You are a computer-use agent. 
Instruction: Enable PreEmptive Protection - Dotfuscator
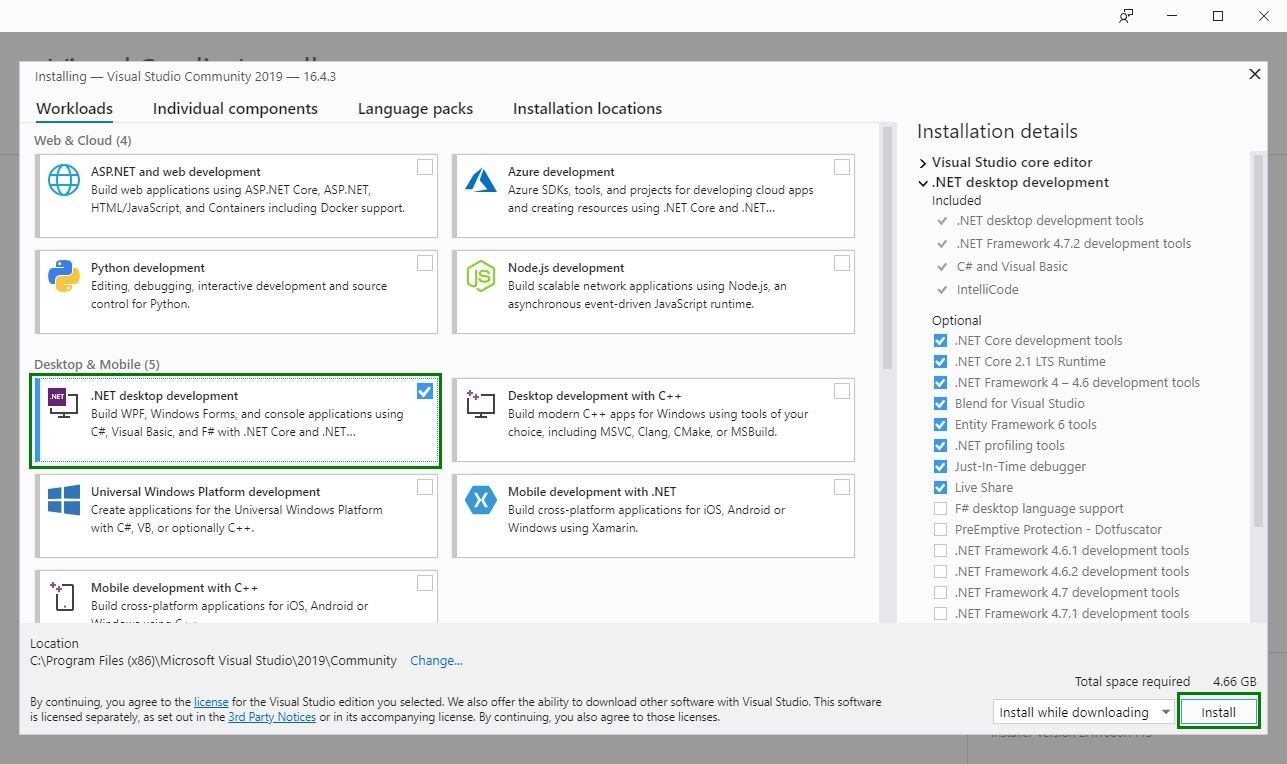(940, 530)
